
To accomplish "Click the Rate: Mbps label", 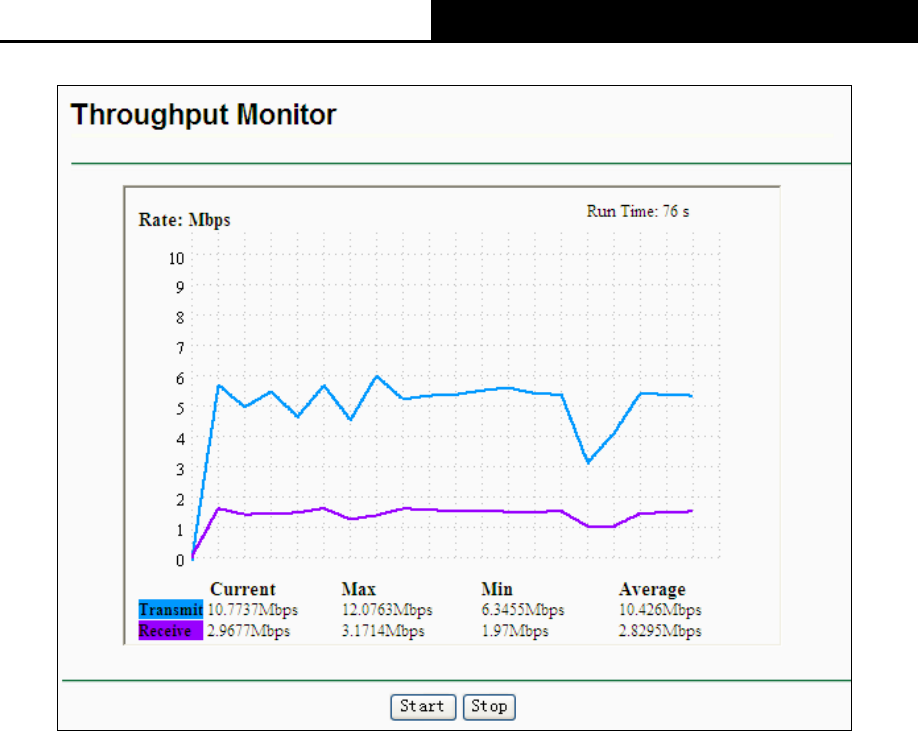I will [184, 220].
